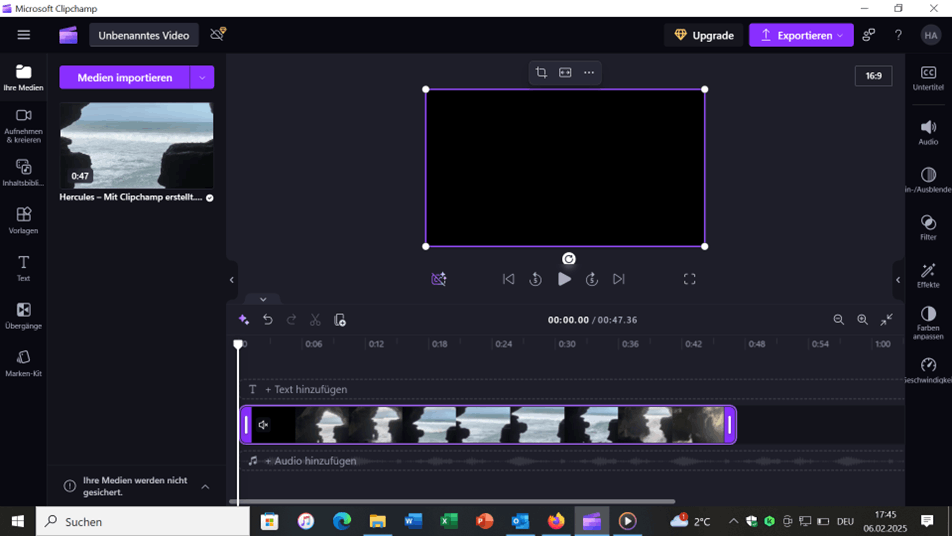
Task: Open the three-dots more options menu
Action: (x=589, y=73)
